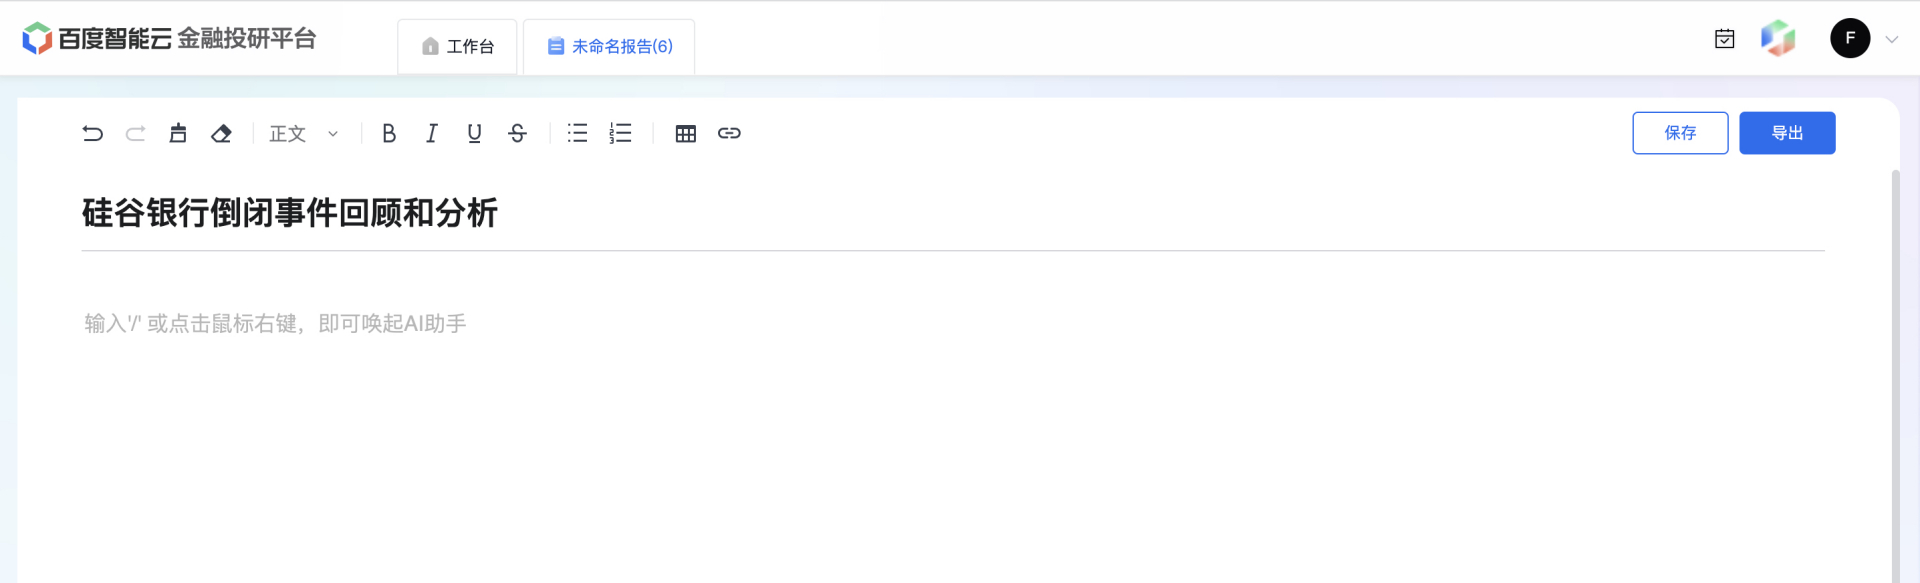Toggle italic text style
Image resolution: width=1920 pixels, height=583 pixels.
[432, 133]
